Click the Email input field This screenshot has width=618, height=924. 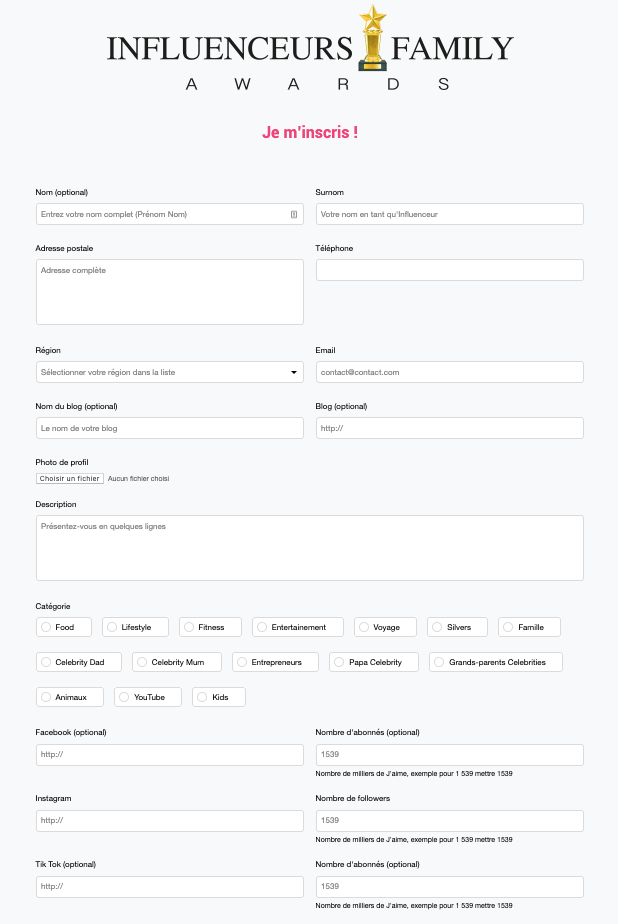pos(450,372)
